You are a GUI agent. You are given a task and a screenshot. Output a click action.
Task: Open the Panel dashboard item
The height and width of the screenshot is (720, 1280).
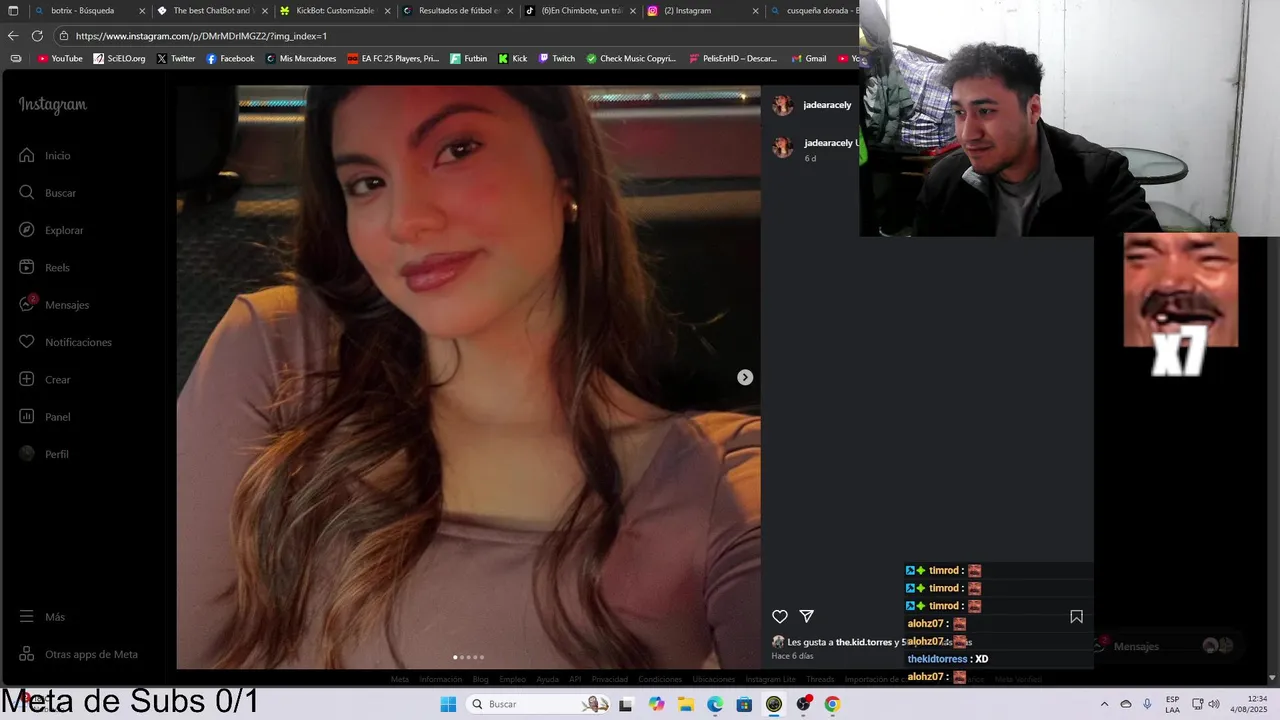45,416
